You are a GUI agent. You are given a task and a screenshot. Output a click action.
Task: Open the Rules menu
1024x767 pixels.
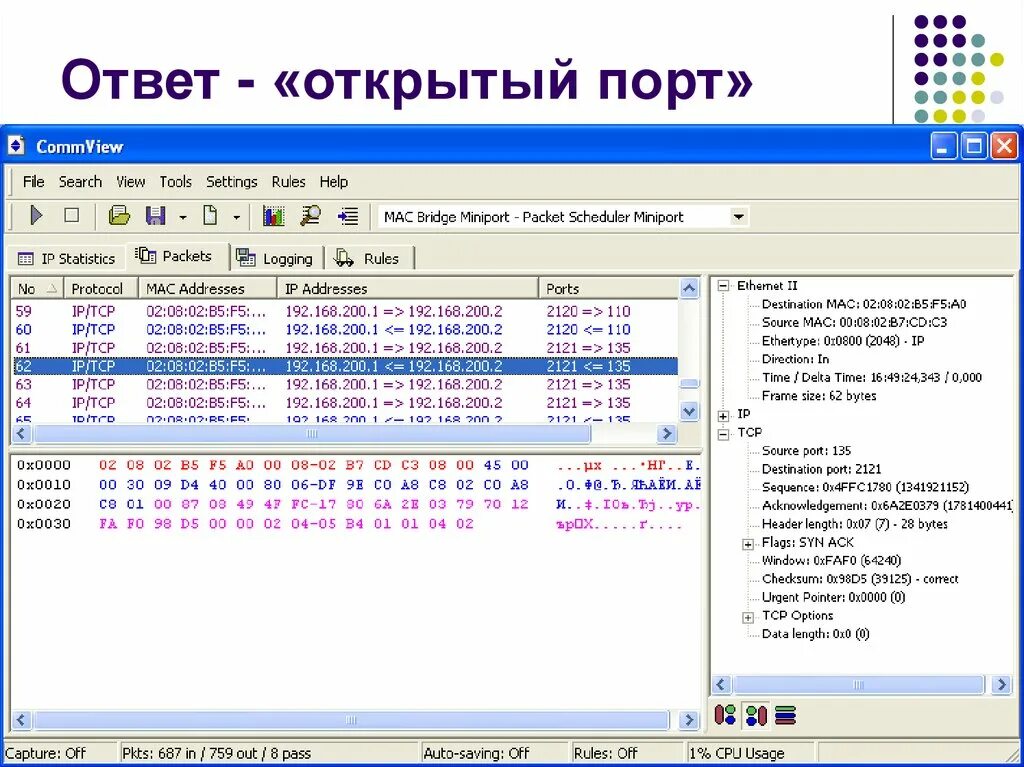[289, 182]
